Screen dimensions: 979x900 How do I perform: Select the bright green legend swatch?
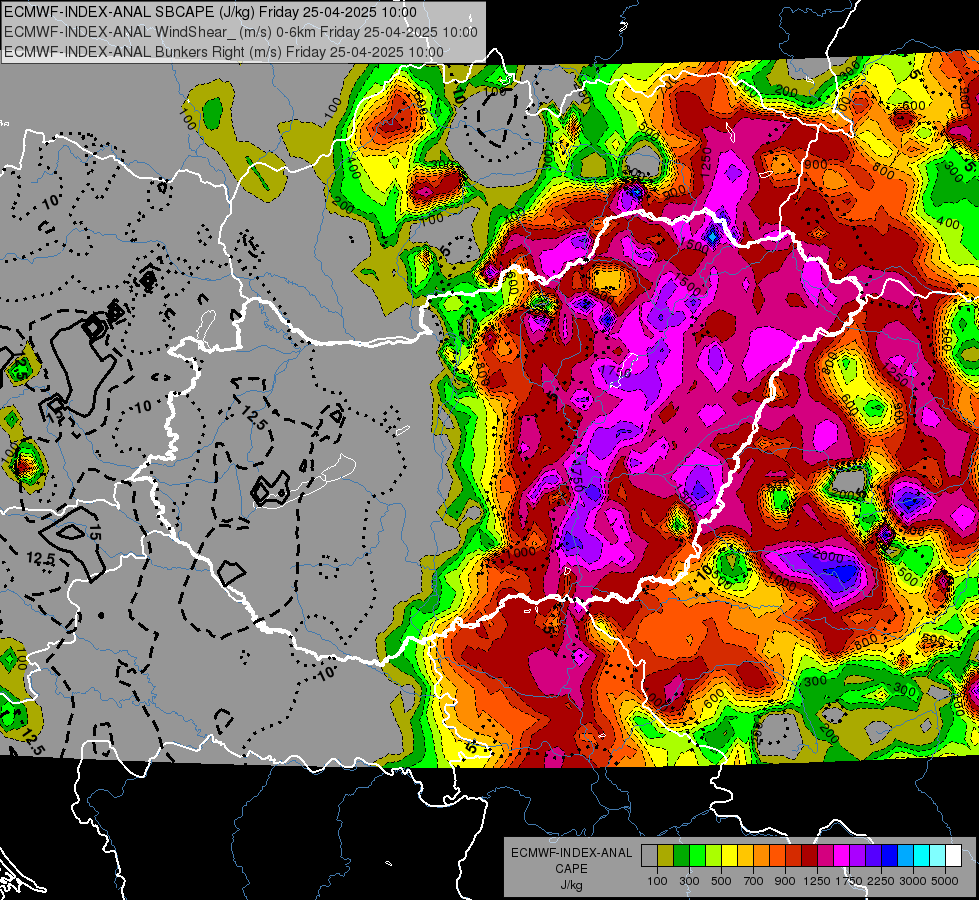pos(697,855)
